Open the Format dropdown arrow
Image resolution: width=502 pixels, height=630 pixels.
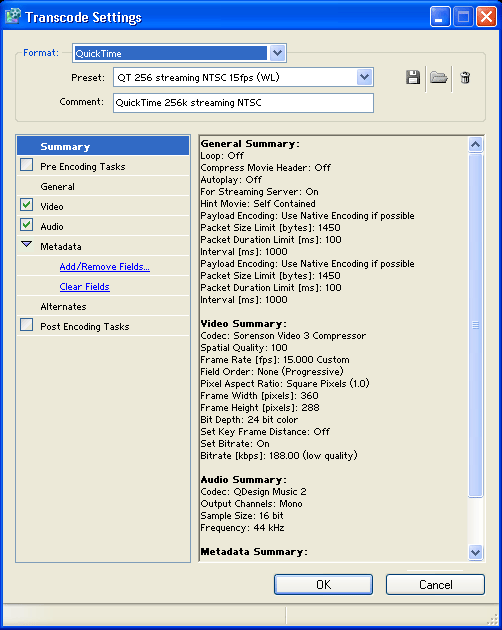(277, 53)
